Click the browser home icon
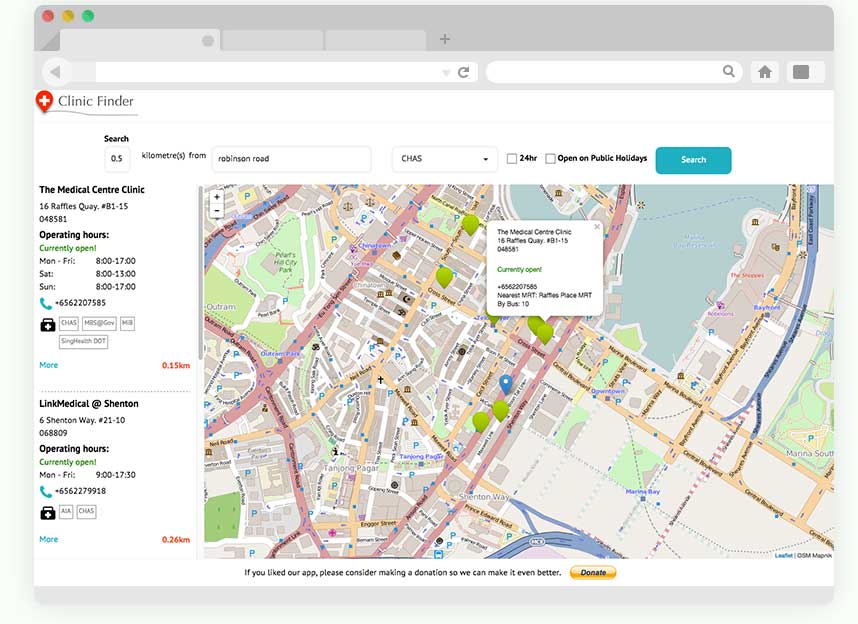Viewport: 858px width, 624px height. (764, 72)
